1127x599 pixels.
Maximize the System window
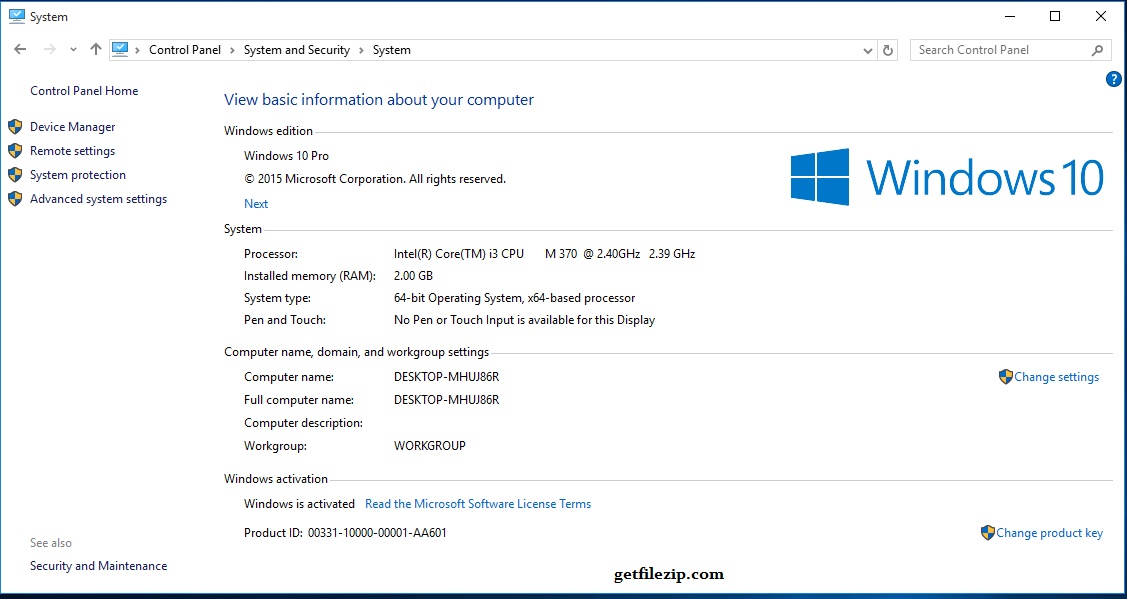1055,17
